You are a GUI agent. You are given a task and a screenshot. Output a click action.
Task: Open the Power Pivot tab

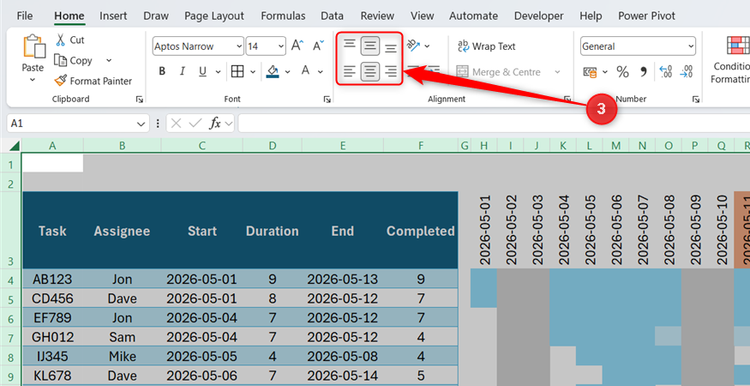(x=647, y=16)
